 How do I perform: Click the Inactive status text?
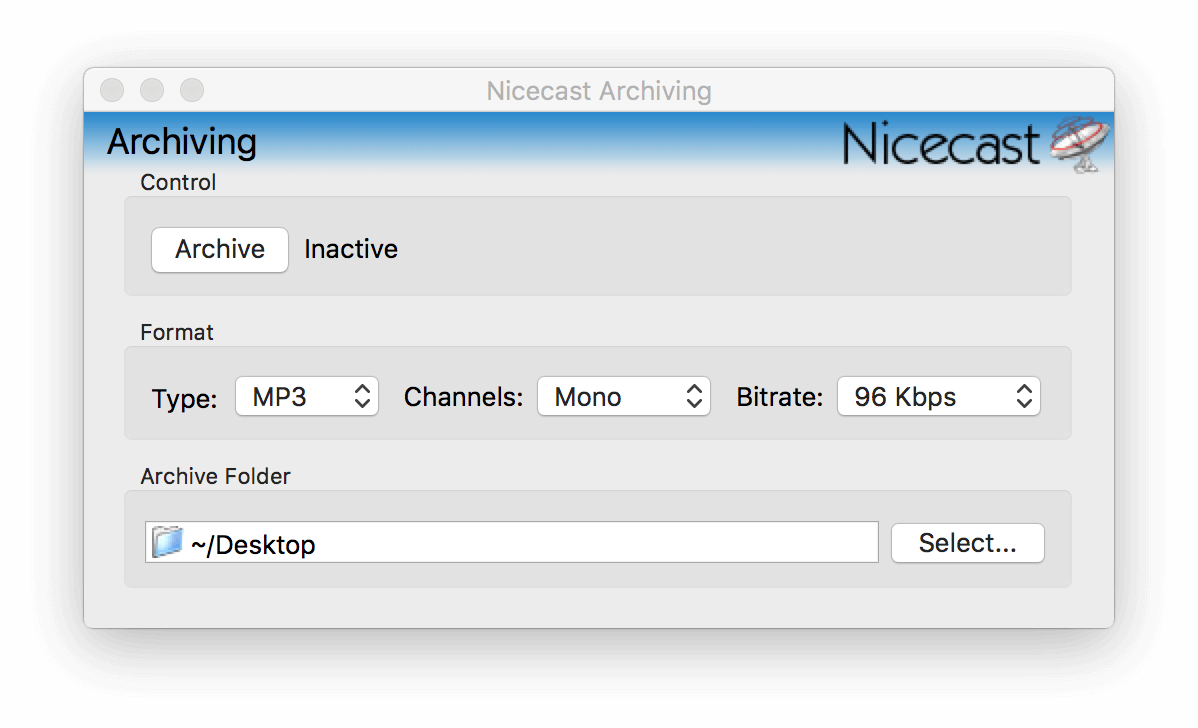pyautogui.click(x=351, y=249)
